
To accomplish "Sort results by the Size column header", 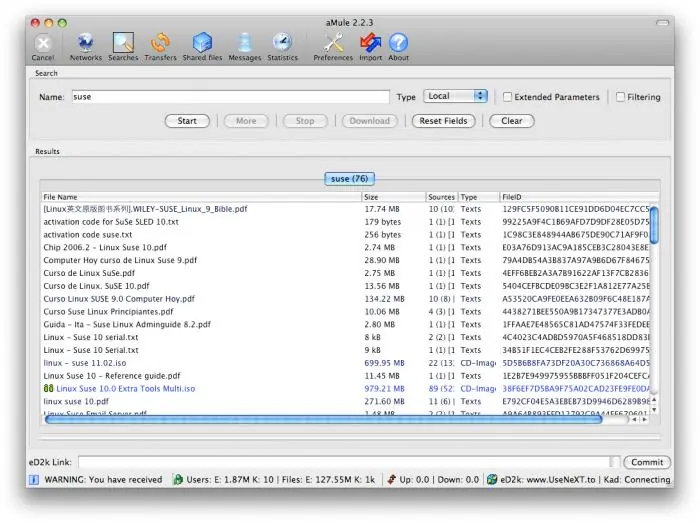I will (x=393, y=197).
